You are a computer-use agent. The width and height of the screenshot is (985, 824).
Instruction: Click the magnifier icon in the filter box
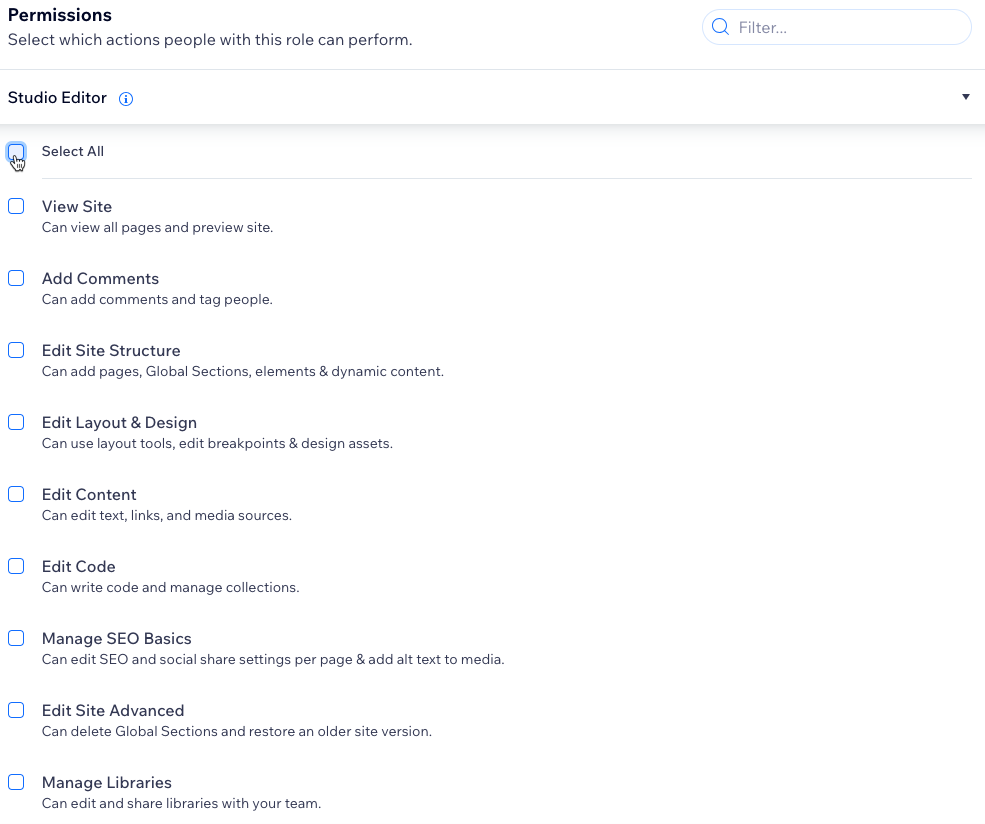click(720, 28)
